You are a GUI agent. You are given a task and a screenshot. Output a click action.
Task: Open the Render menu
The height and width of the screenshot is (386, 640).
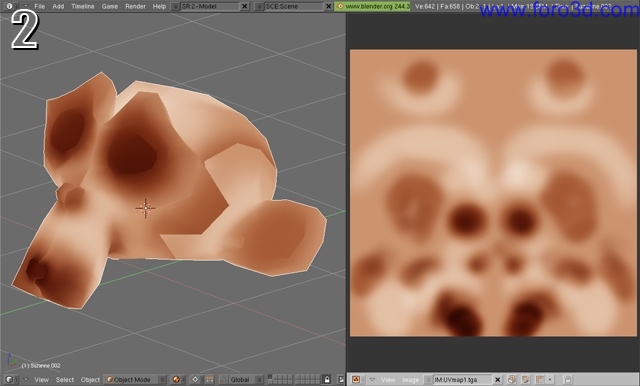[135, 6]
